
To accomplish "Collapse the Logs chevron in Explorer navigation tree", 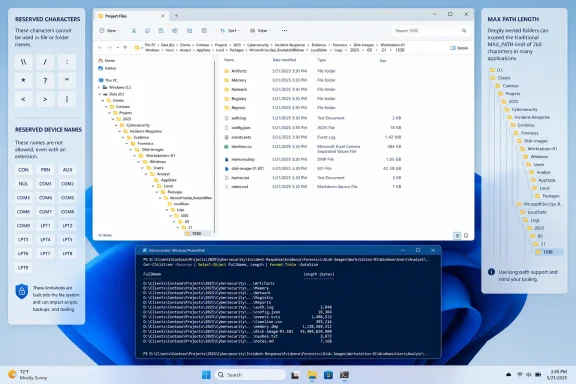I will [x=167, y=210].
